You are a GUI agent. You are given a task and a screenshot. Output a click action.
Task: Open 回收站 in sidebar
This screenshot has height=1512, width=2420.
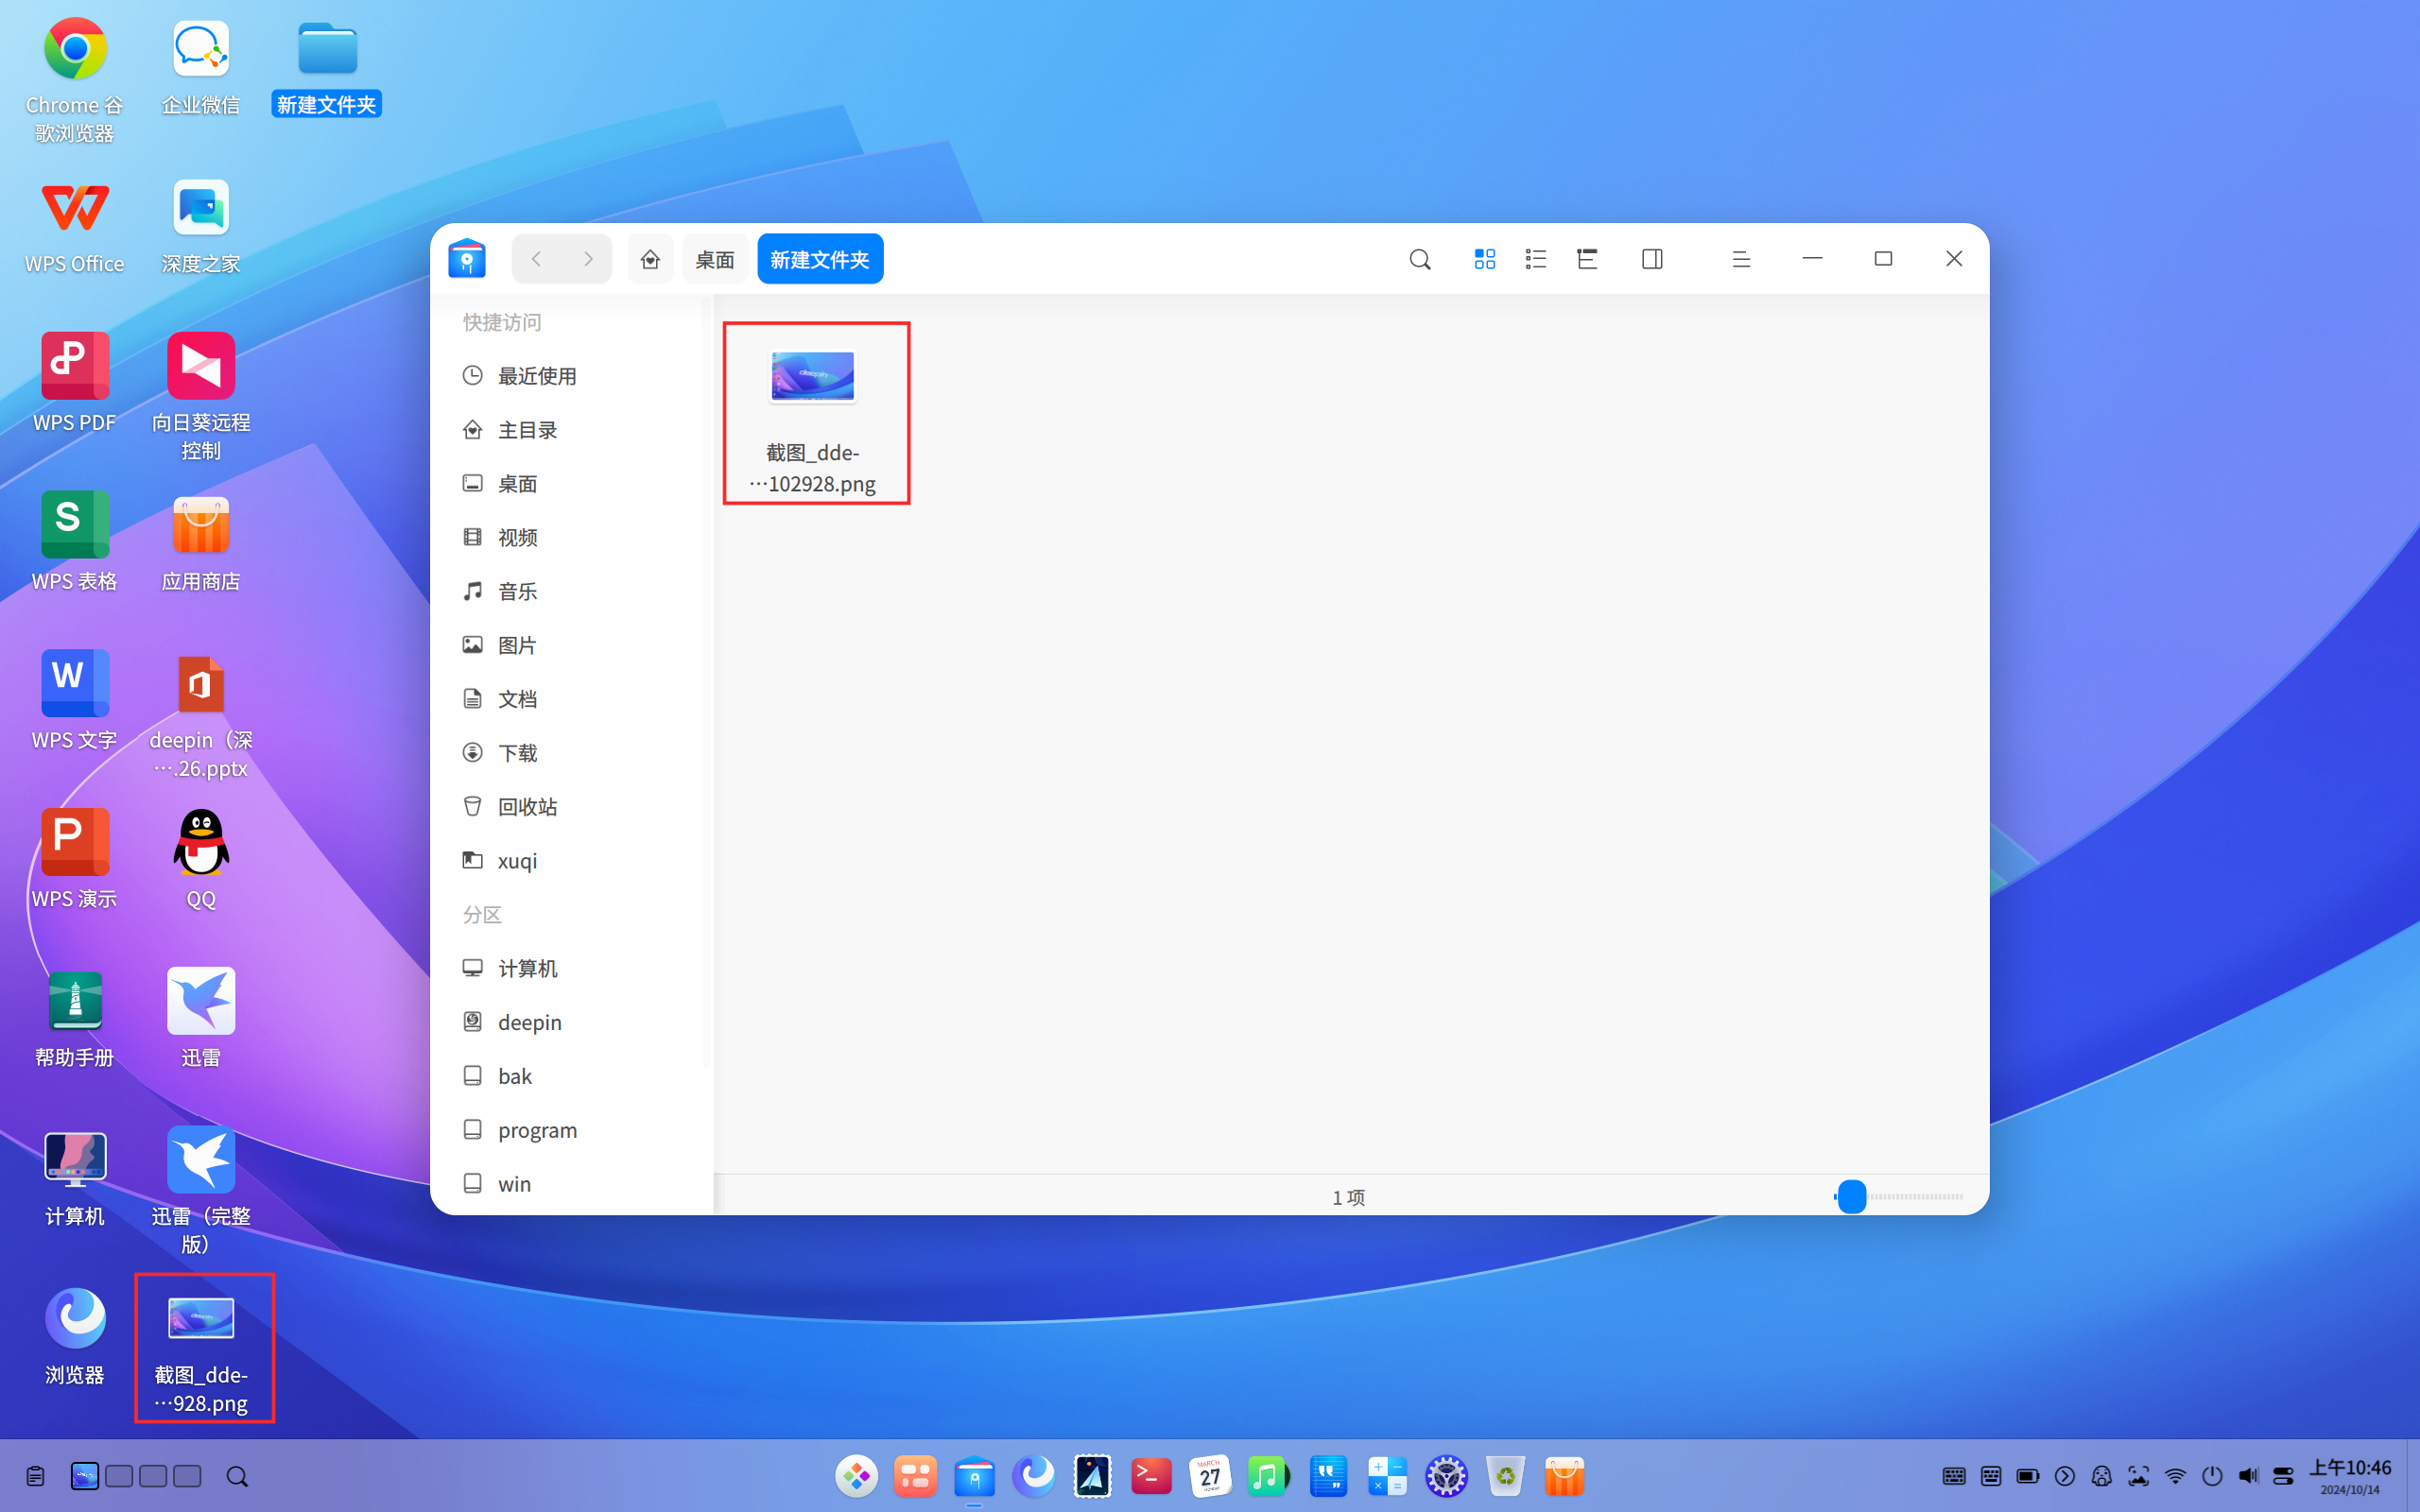coord(572,807)
